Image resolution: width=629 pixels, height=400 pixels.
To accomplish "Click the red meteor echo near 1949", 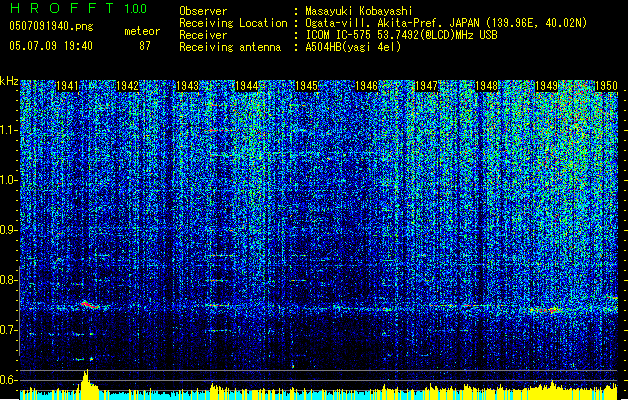I will [x=546, y=310].
